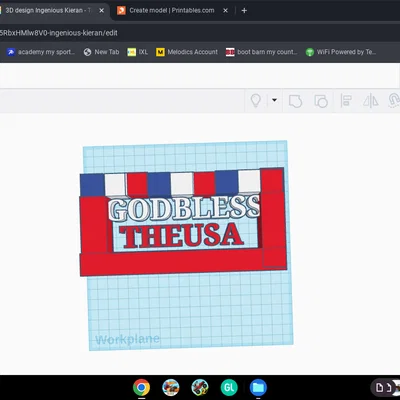Launch the first racing game shelf icon
Viewport: 400px width, 400px height.
[171, 387]
